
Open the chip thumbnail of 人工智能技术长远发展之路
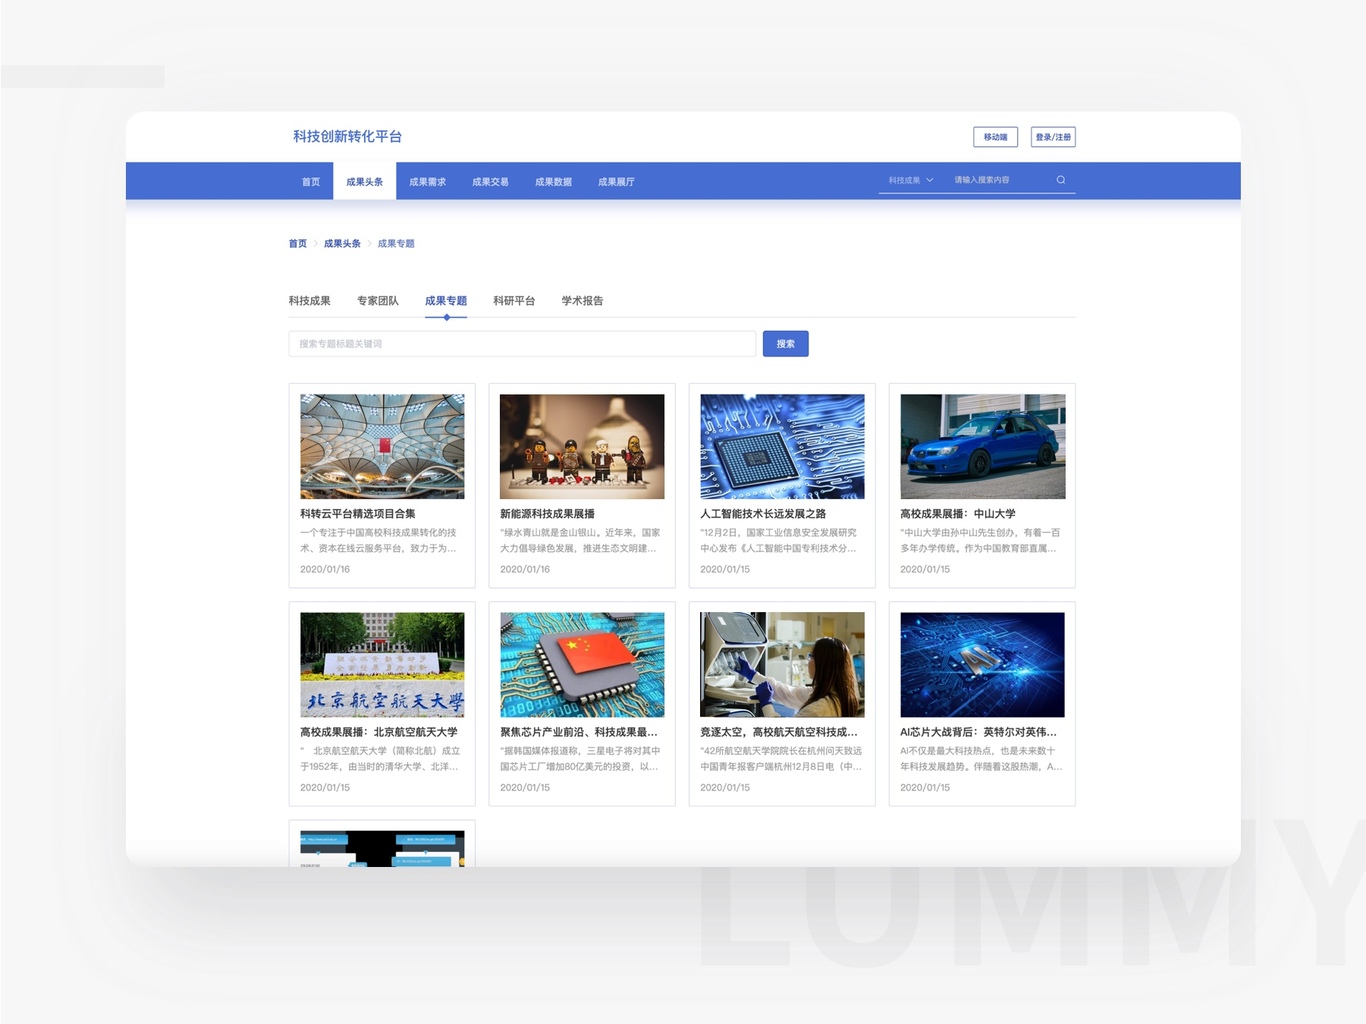pyautogui.click(x=782, y=446)
